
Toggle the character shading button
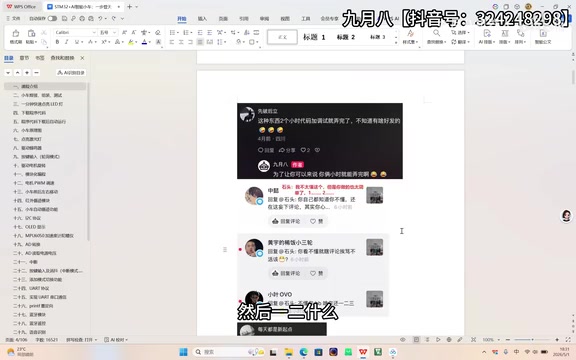[x=158, y=42]
